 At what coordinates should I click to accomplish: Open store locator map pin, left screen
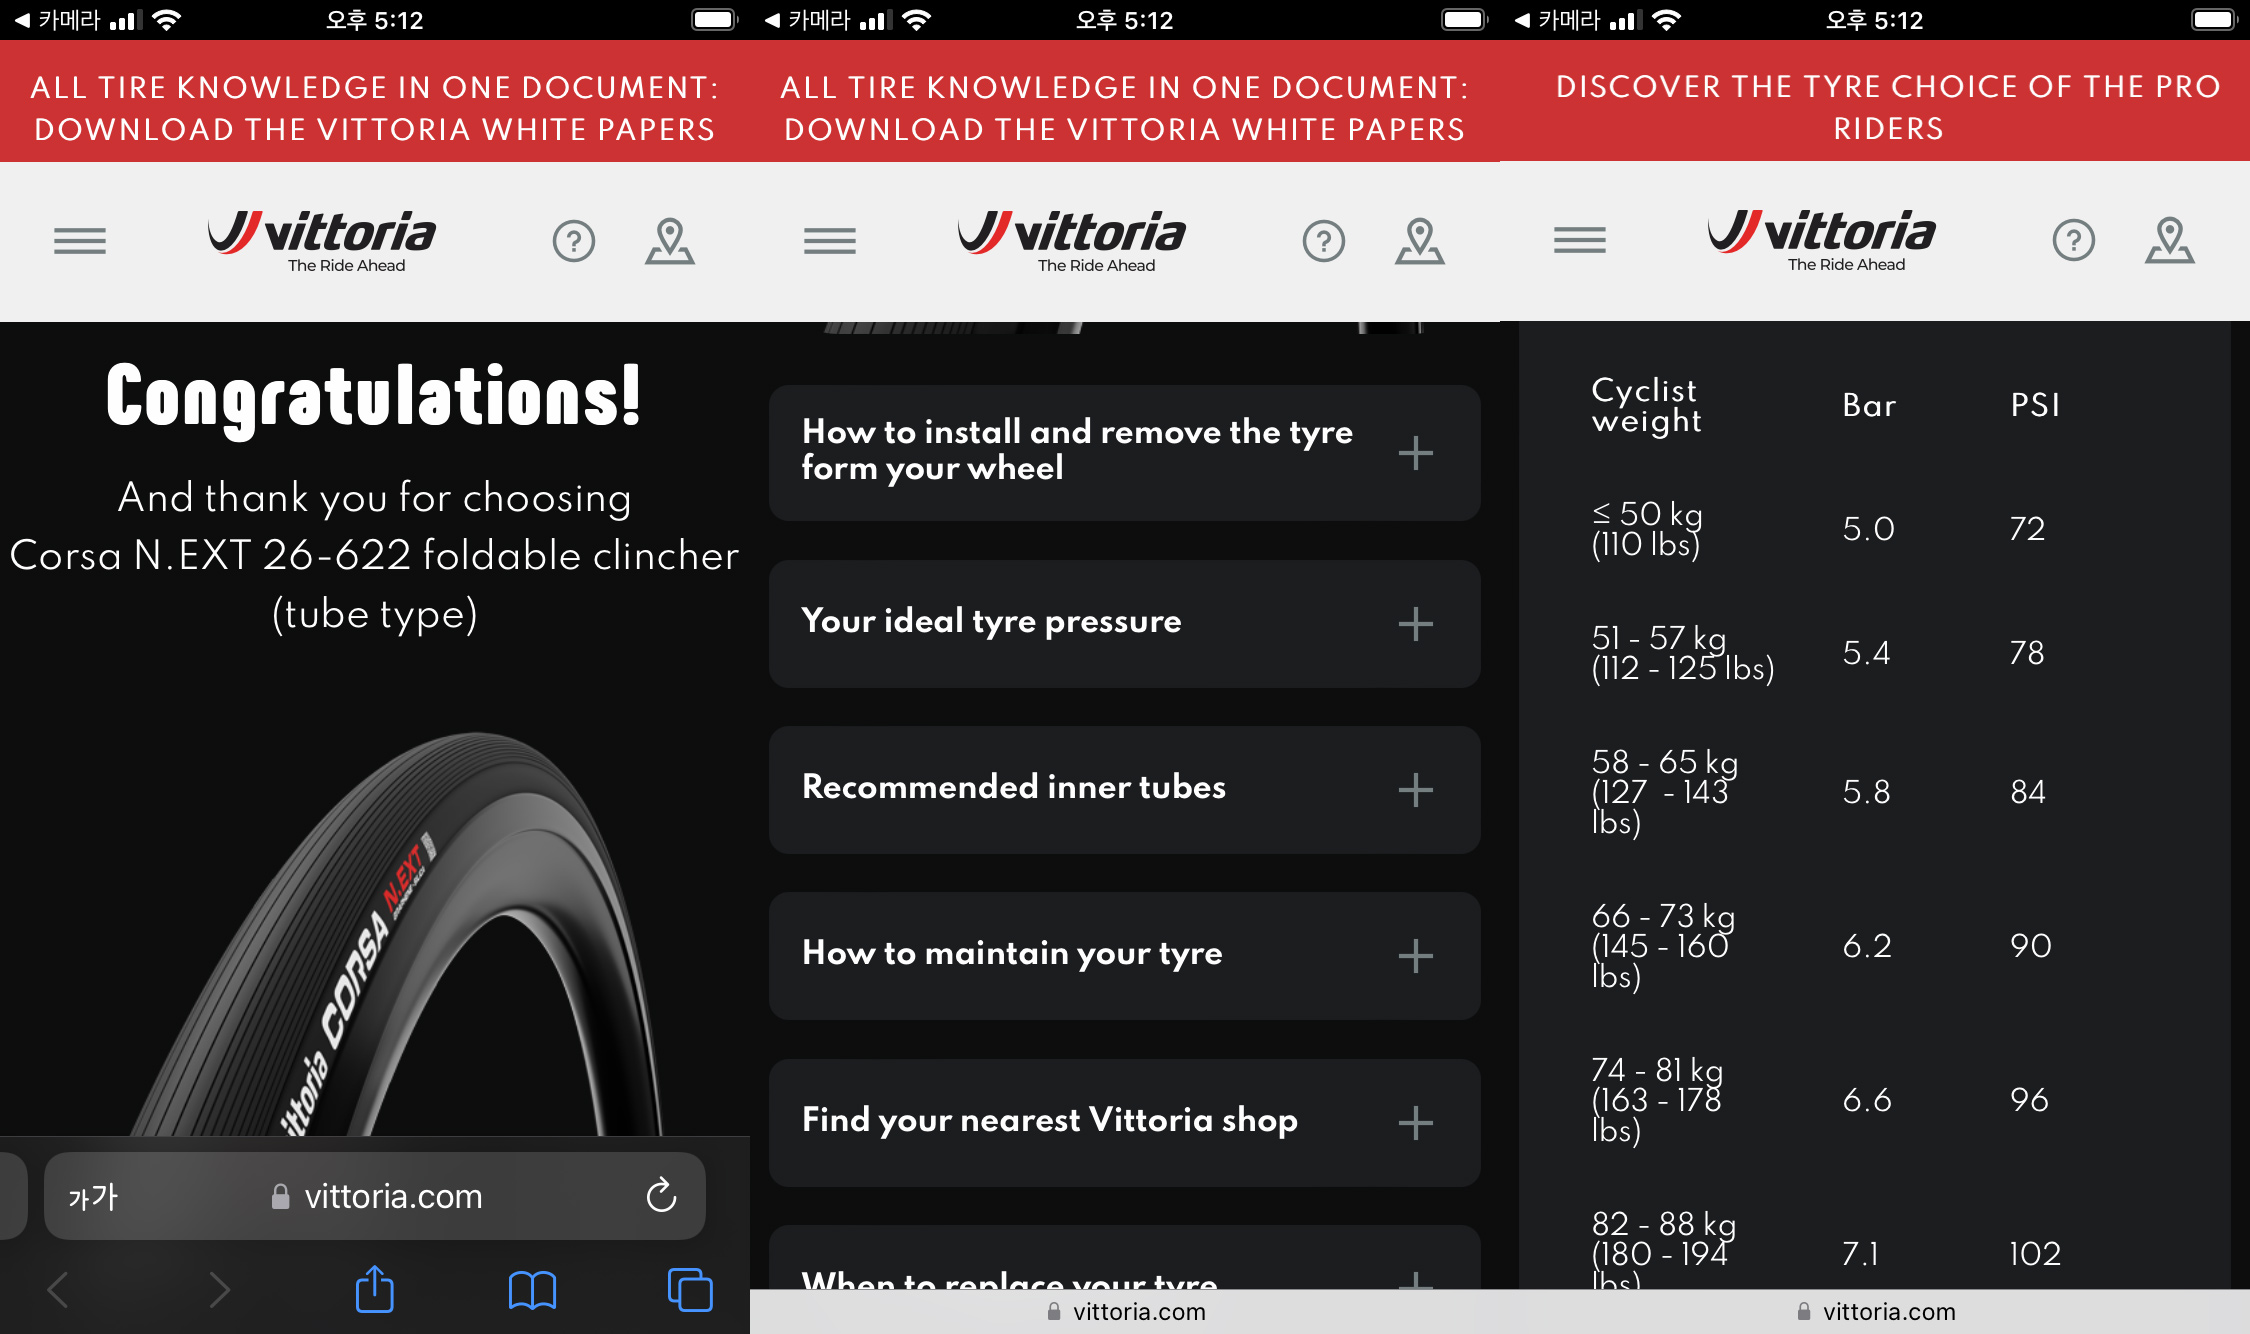click(670, 241)
